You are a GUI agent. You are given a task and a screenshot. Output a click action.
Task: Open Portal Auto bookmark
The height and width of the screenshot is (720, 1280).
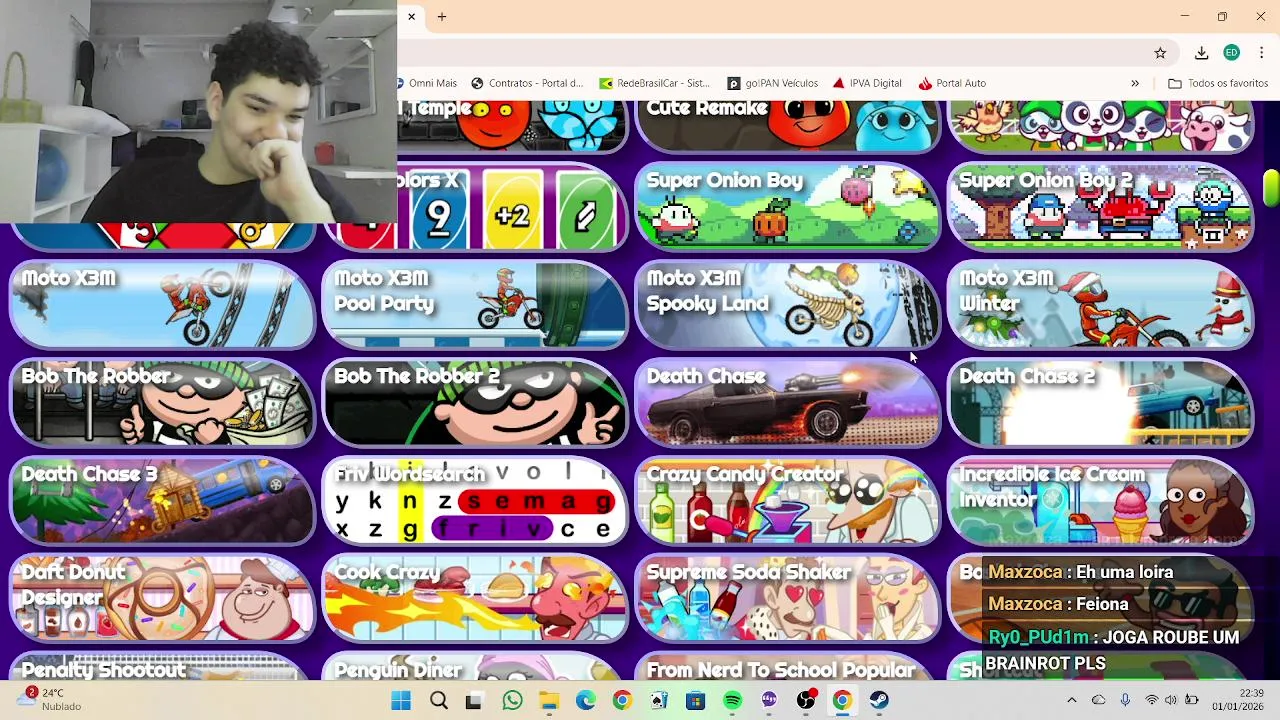[x=952, y=83]
